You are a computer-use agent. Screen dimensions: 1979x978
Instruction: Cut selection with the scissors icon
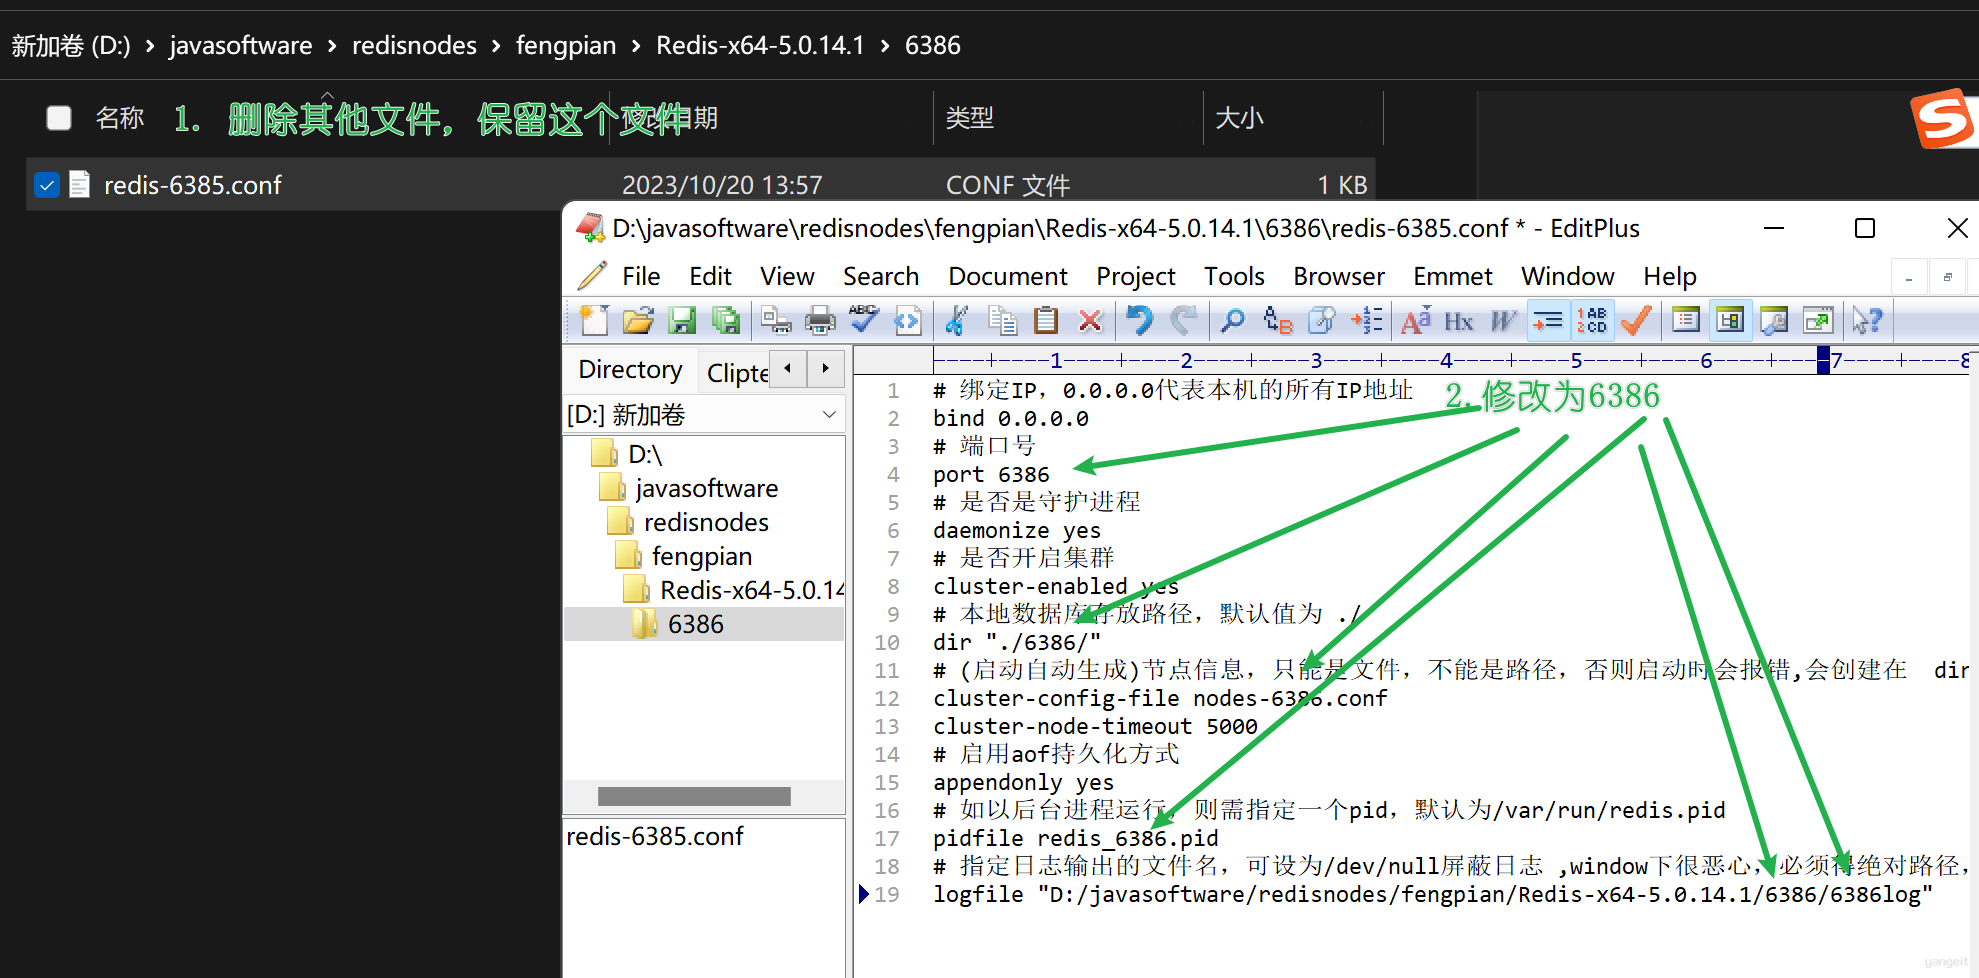coord(957,320)
